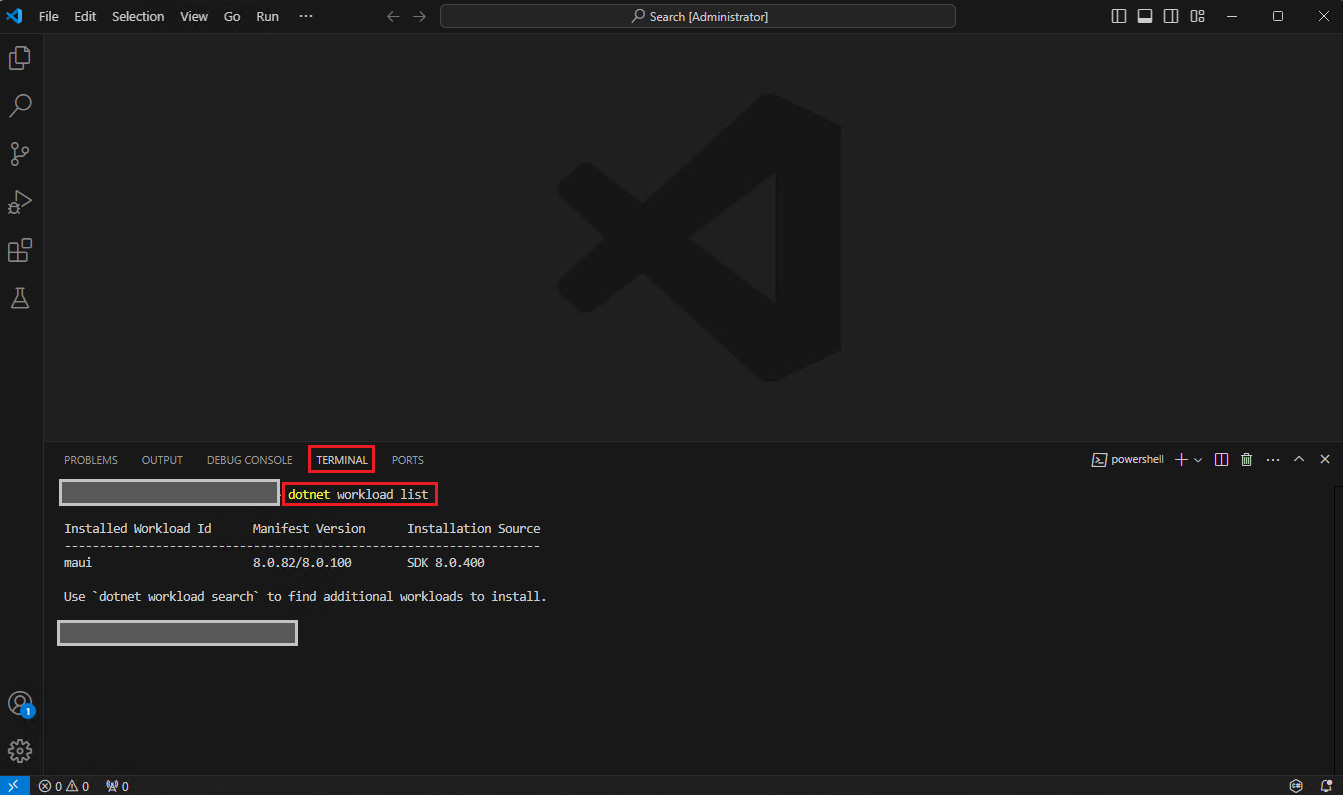1343x795 pixels.
Task: Click the Search [Administrator] command center box
Action: pos(698,16)
